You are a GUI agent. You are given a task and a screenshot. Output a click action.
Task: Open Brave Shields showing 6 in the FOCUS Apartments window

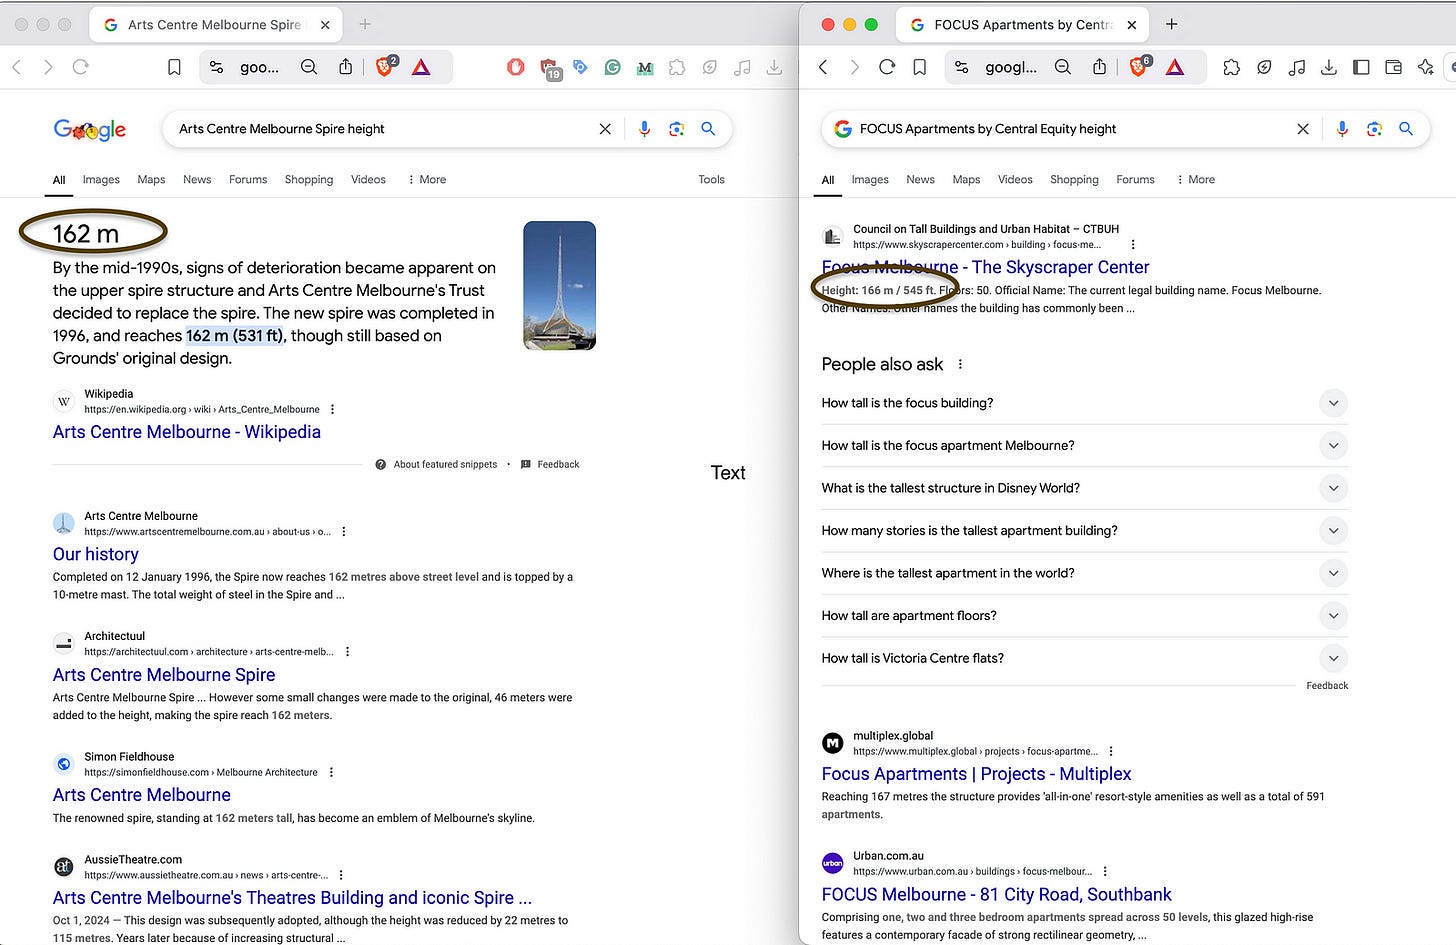[1139, 67]
